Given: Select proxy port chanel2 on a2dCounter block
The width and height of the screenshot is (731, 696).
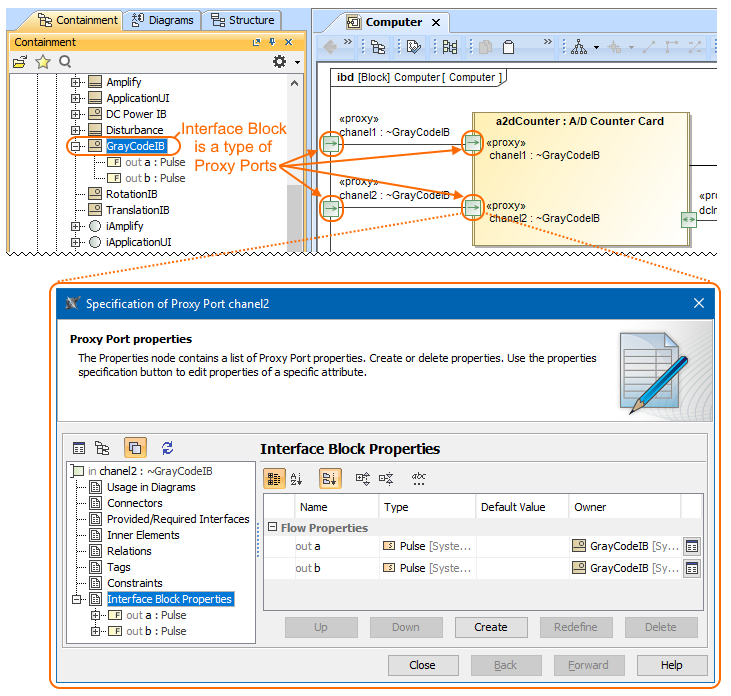Looking at the screenshot, I should [x=472, y=207].
